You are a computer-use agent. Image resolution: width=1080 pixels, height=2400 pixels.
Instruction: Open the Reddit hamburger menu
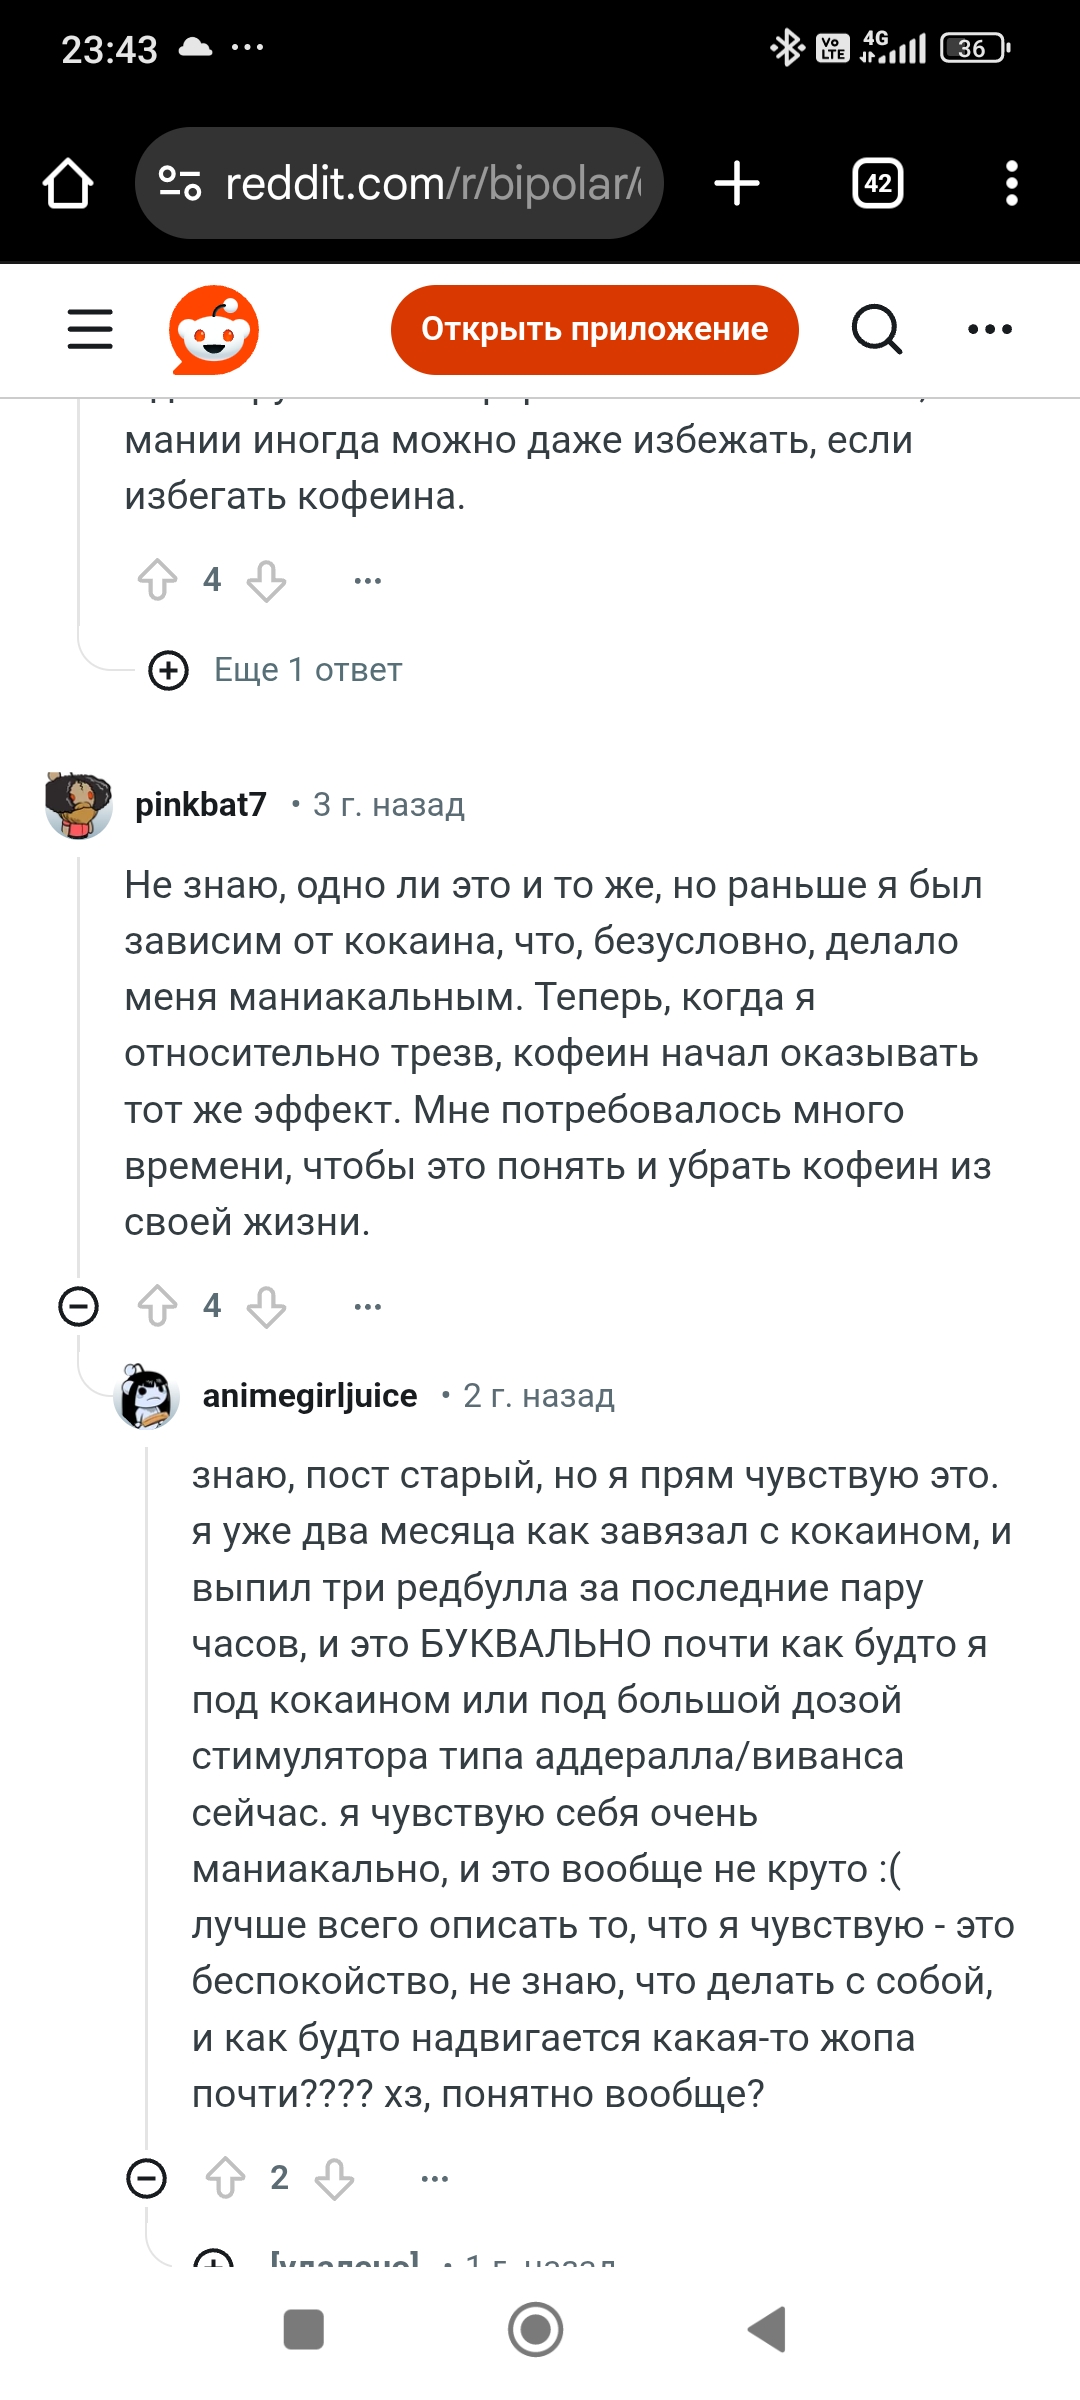pyautogui.click(x=90, y=329)
